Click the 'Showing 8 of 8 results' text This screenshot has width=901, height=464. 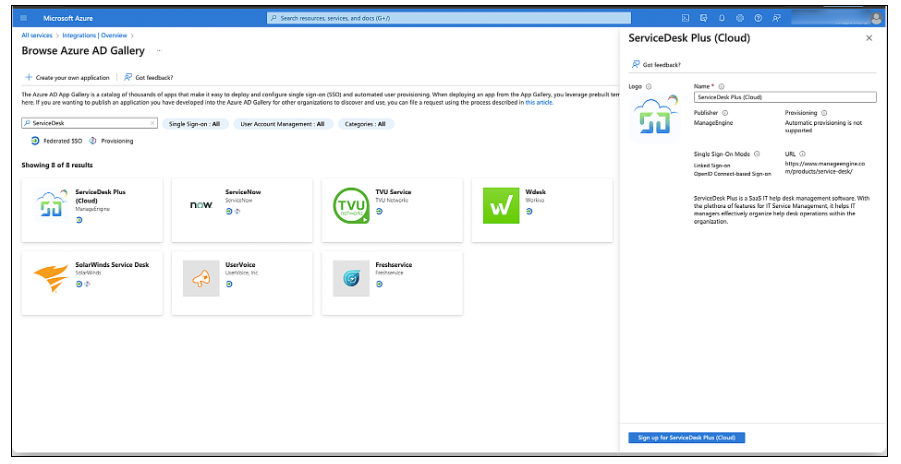pos(57,165)
